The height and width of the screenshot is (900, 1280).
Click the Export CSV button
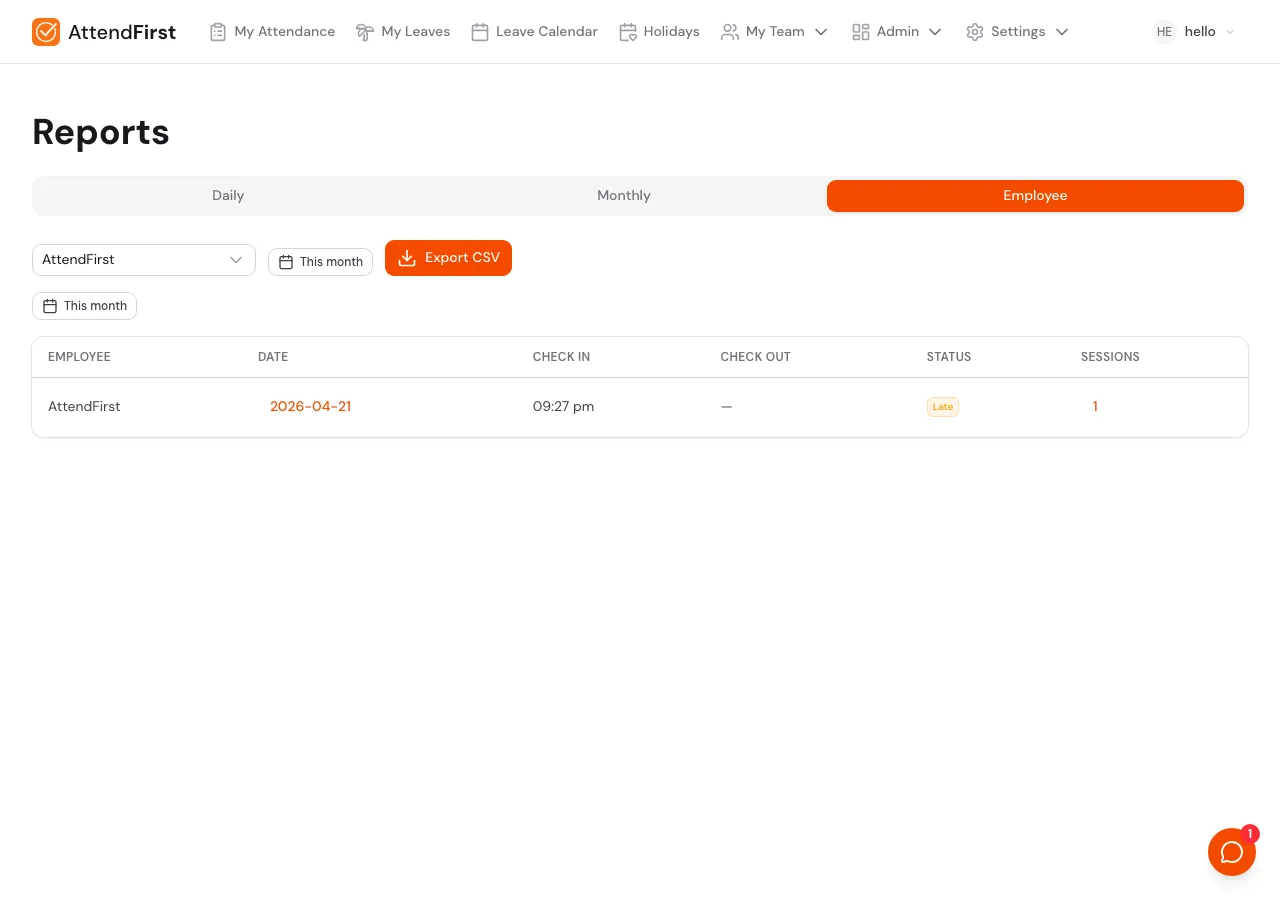click(448, 258)
